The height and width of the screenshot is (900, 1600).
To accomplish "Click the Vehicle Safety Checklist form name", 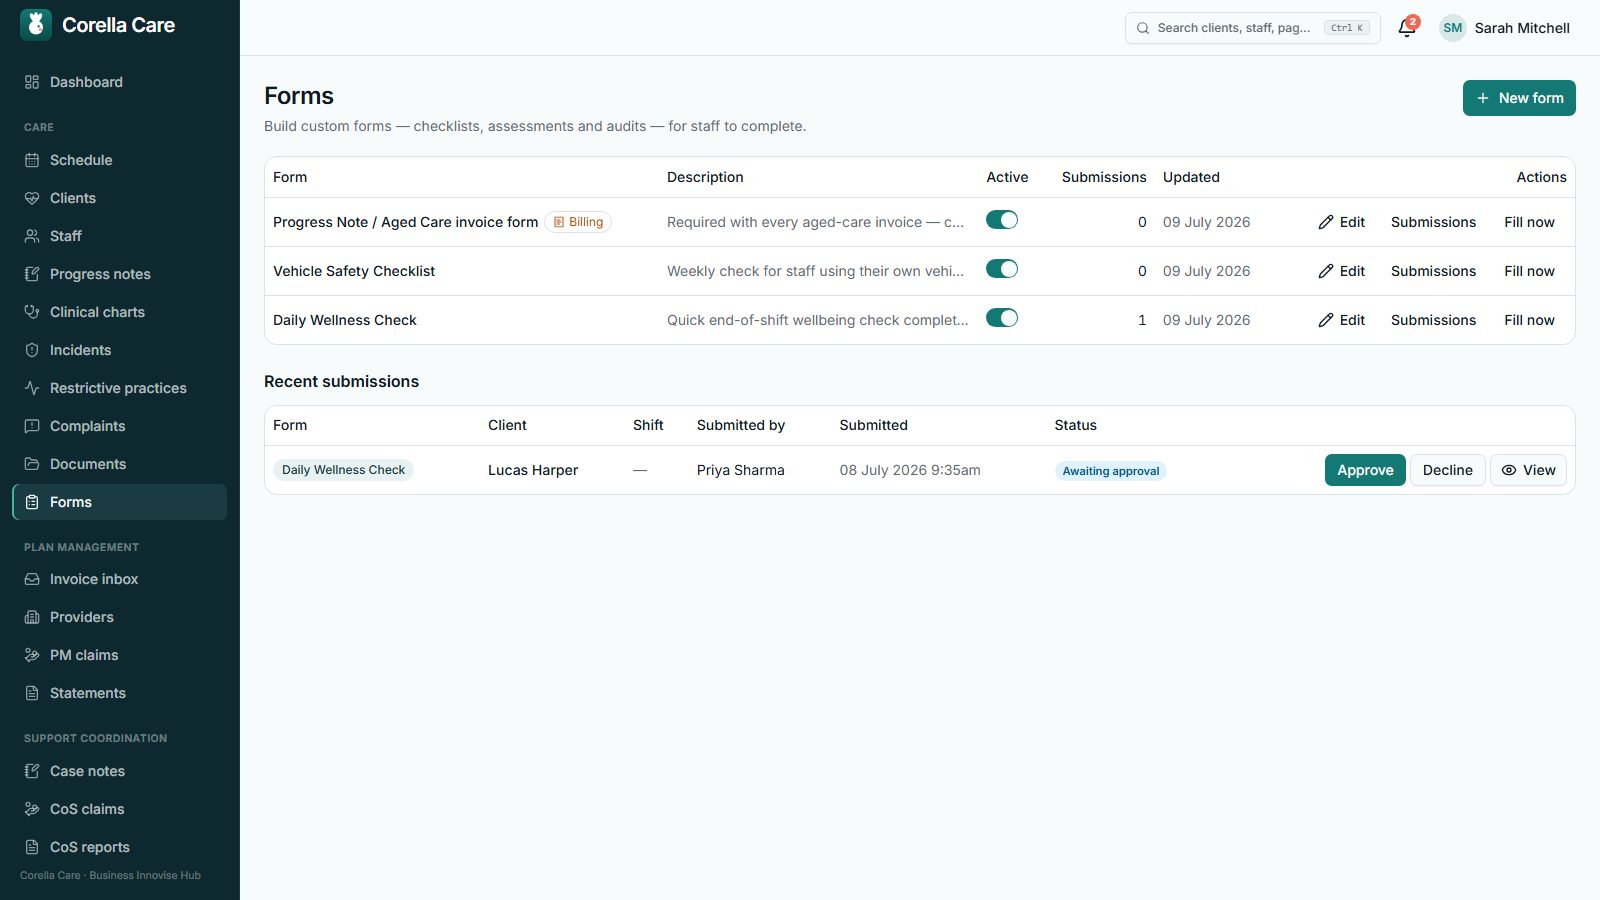I will point(354,271).
